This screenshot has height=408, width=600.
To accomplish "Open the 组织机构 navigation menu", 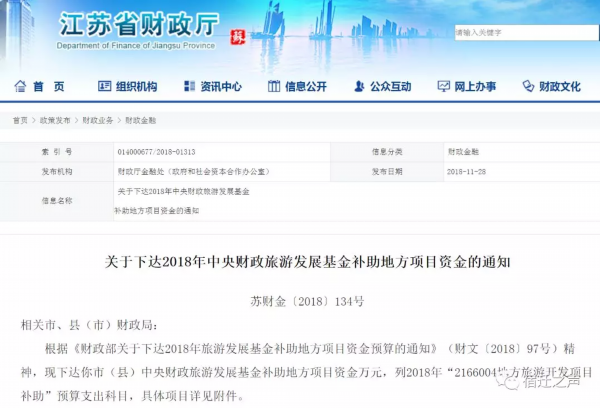I will (x=136, y=87).
